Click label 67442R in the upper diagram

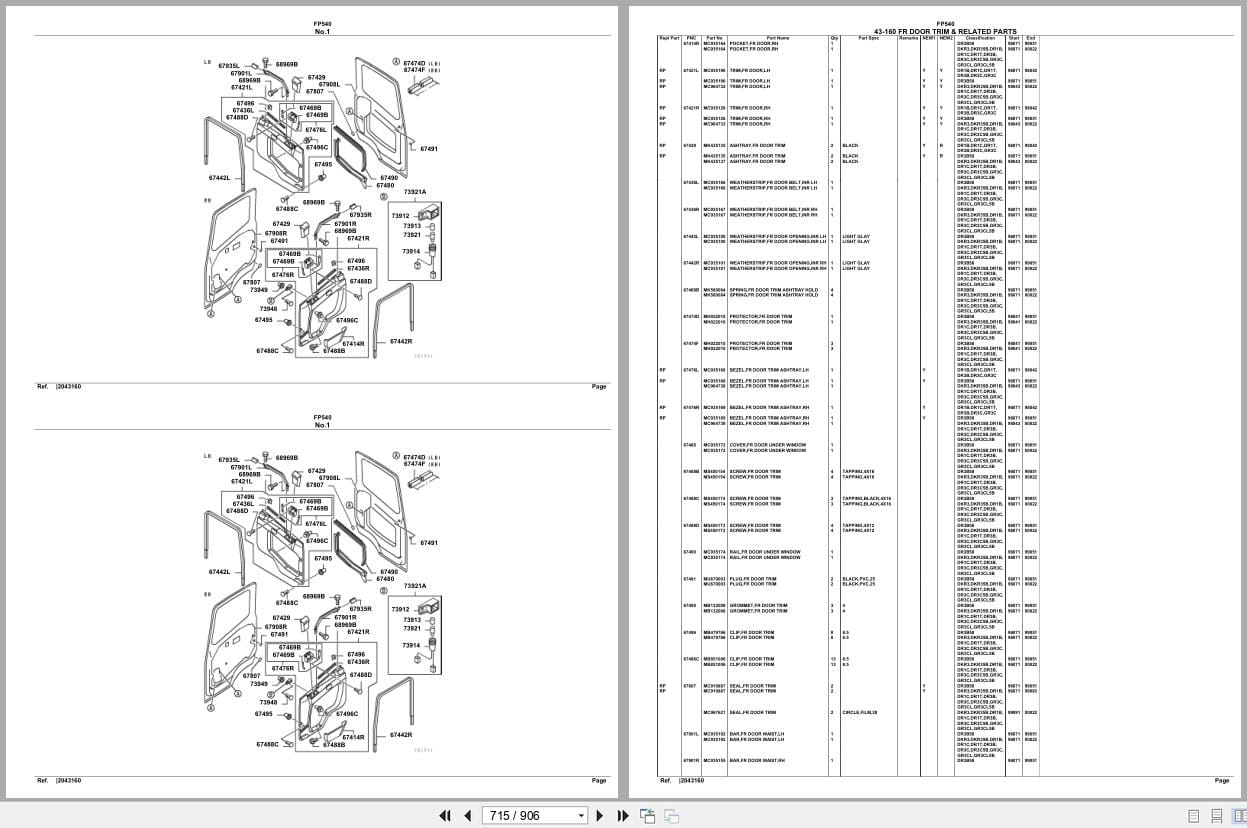coord(401,341)
